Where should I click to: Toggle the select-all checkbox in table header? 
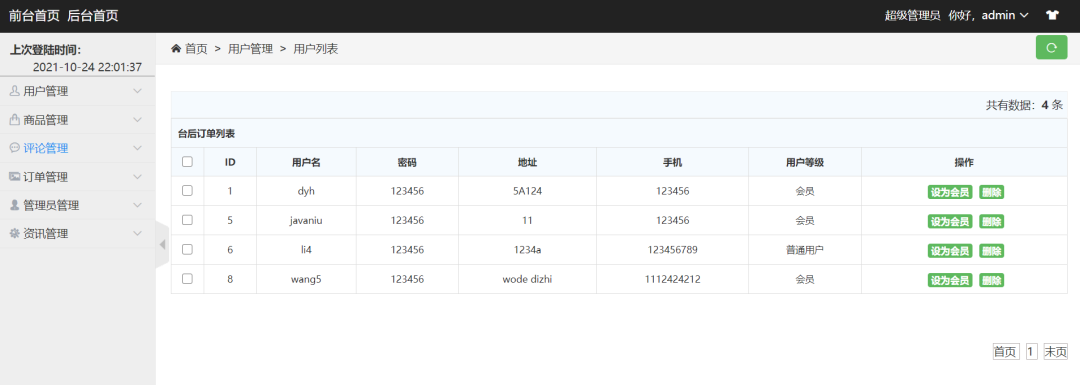187,162
